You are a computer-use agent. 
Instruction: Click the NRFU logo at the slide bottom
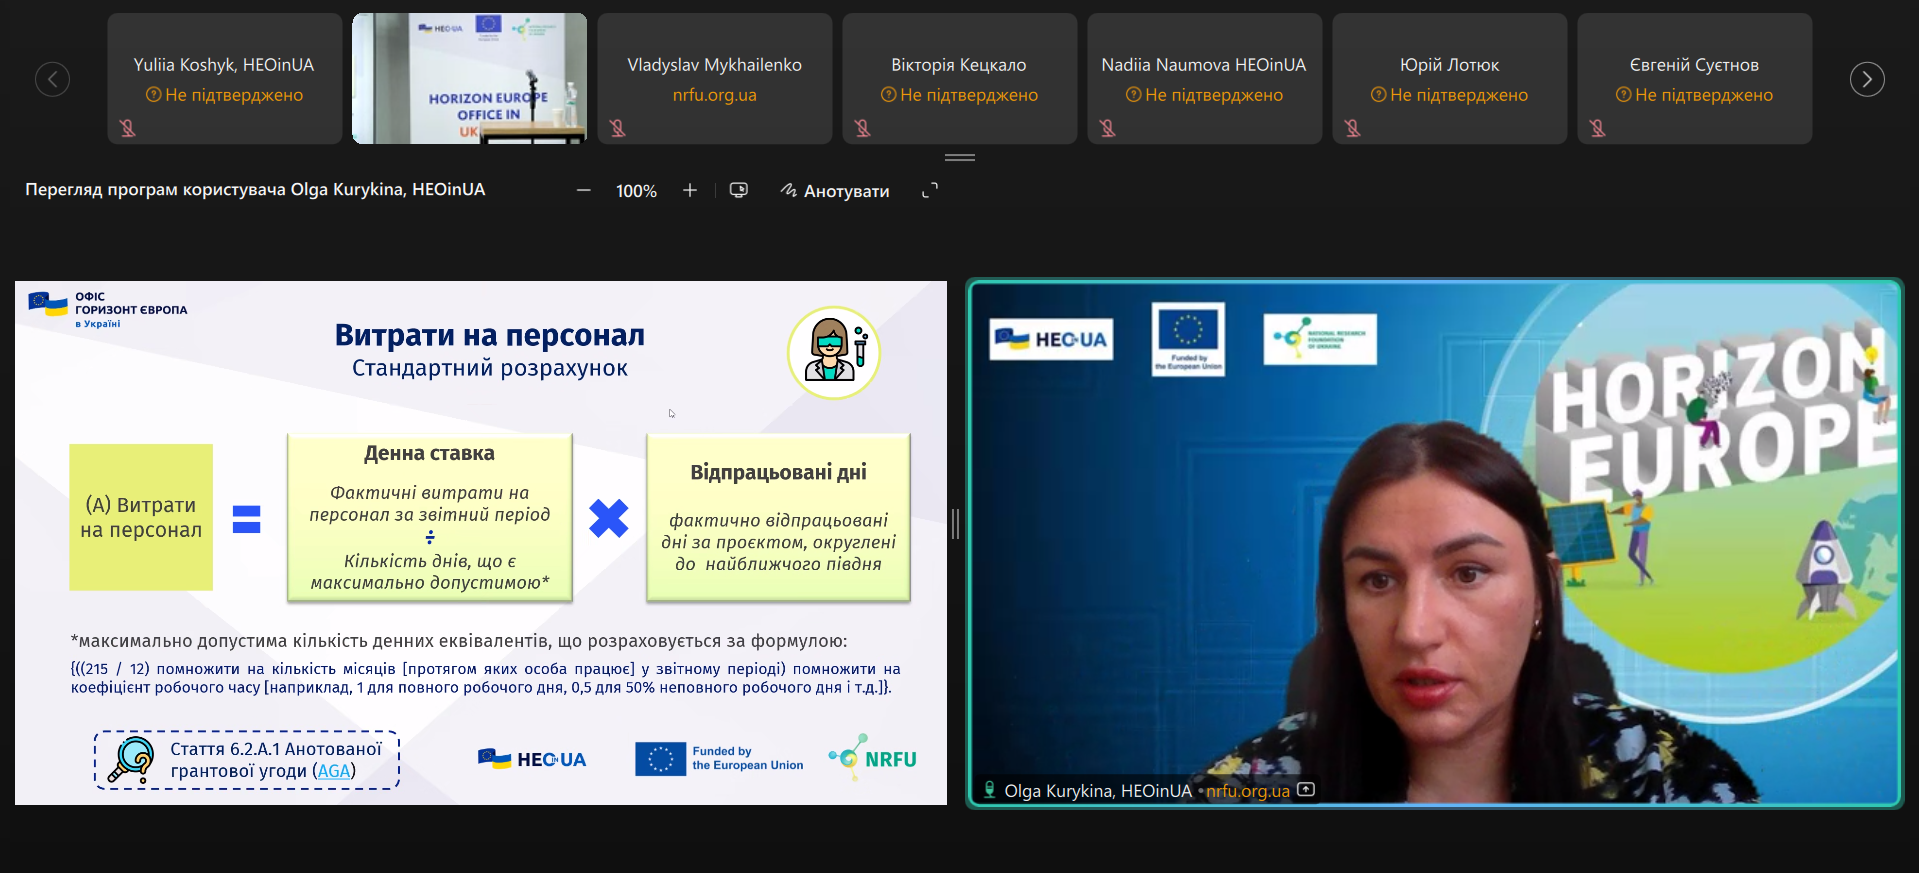click(x=872, y=758)
